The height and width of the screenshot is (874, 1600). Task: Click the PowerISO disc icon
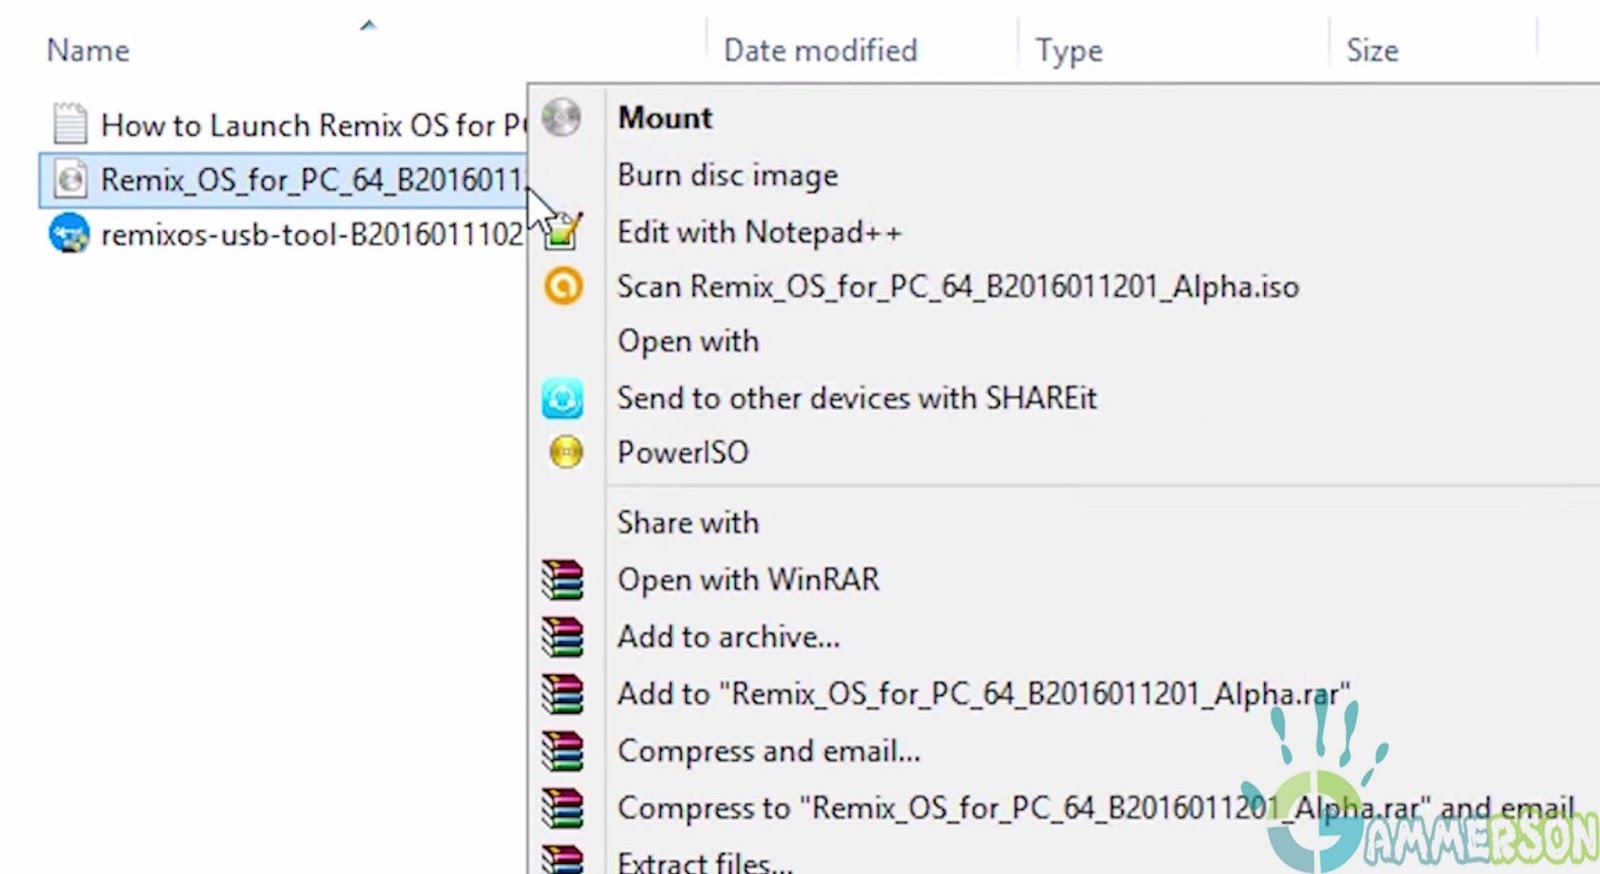click(x=566, y=452)
